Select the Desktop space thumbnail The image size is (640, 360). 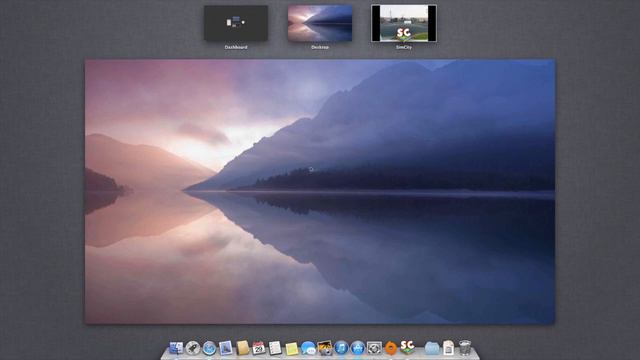point(320,23)
